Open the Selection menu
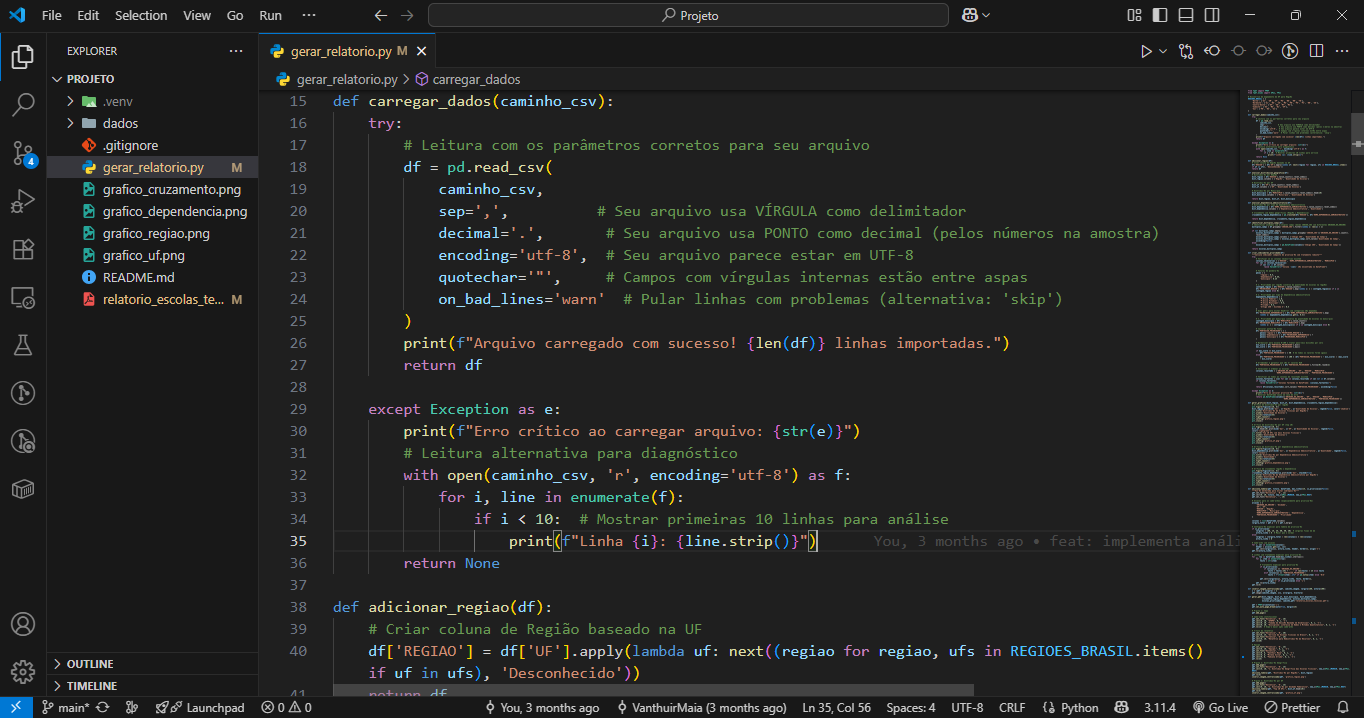Image resolution: width=1364 pixels, height=718 pixels. coord(141,16)
